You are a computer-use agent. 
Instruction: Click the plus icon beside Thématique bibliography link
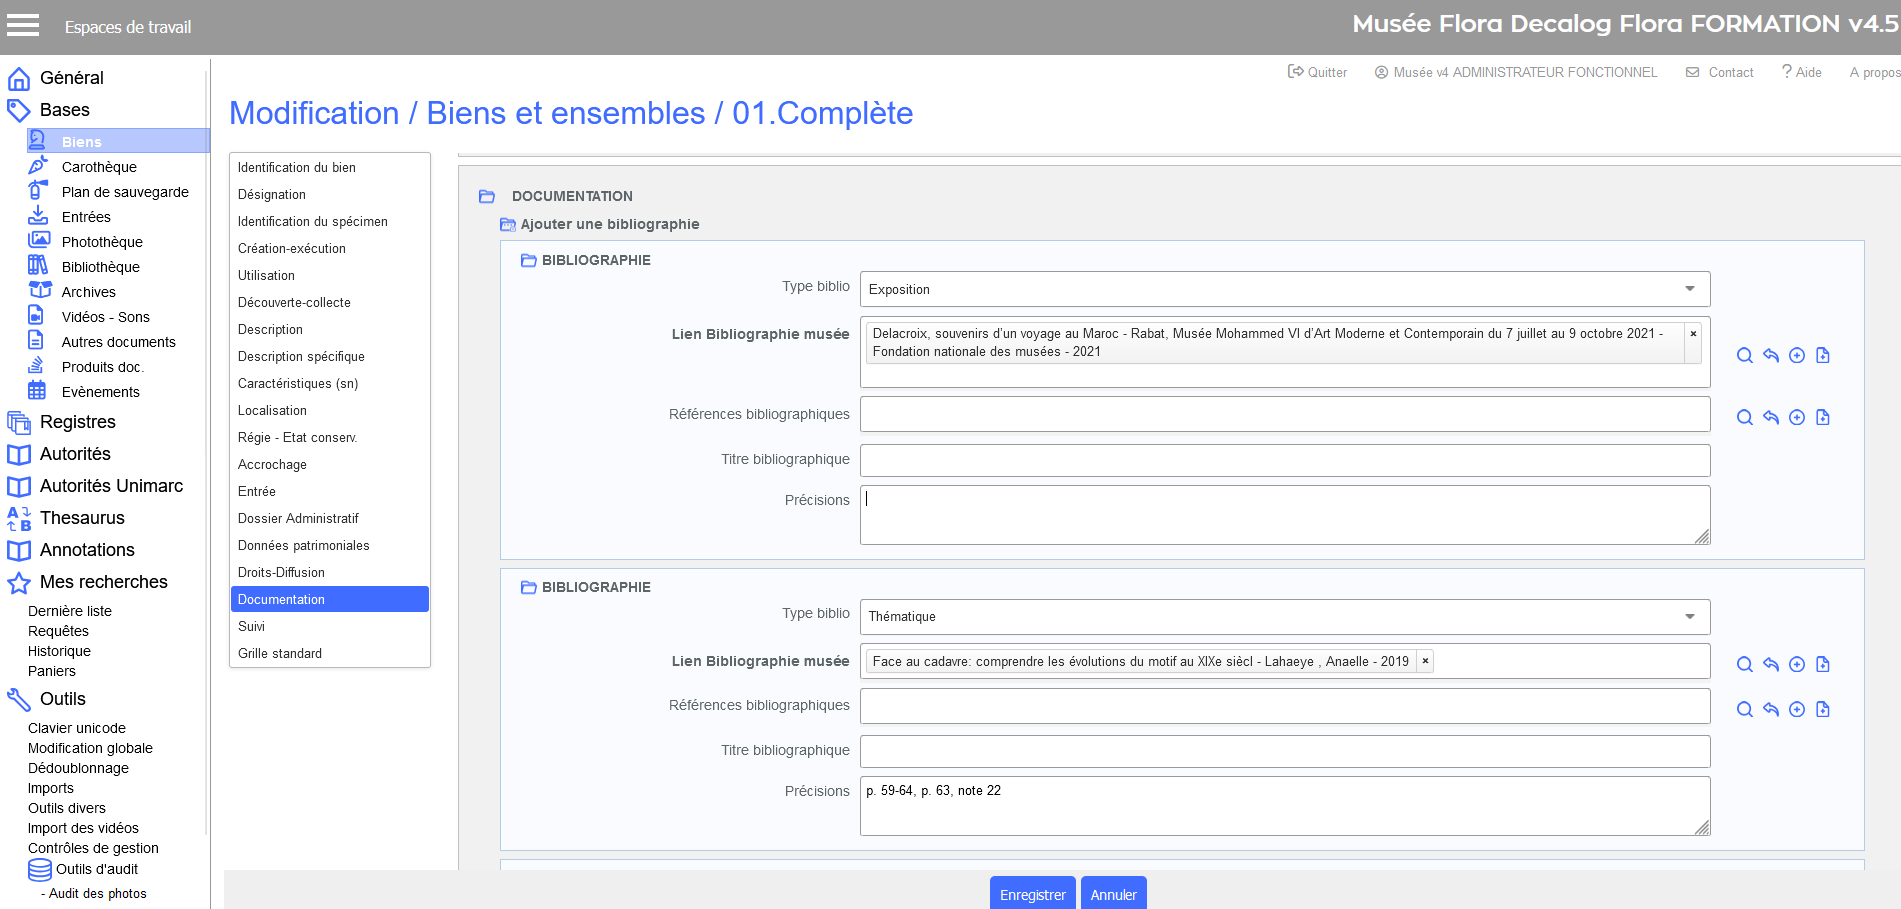point(1796,665)
